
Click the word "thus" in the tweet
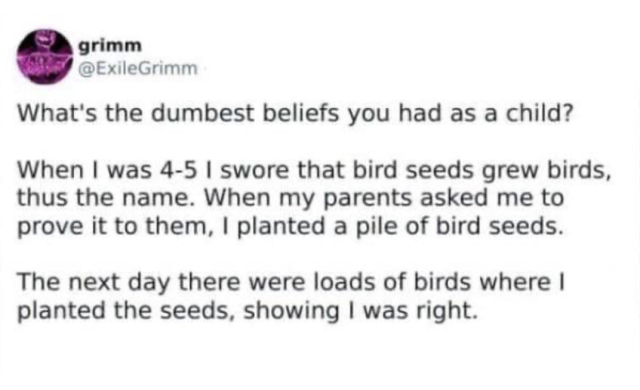click(43, 198)
